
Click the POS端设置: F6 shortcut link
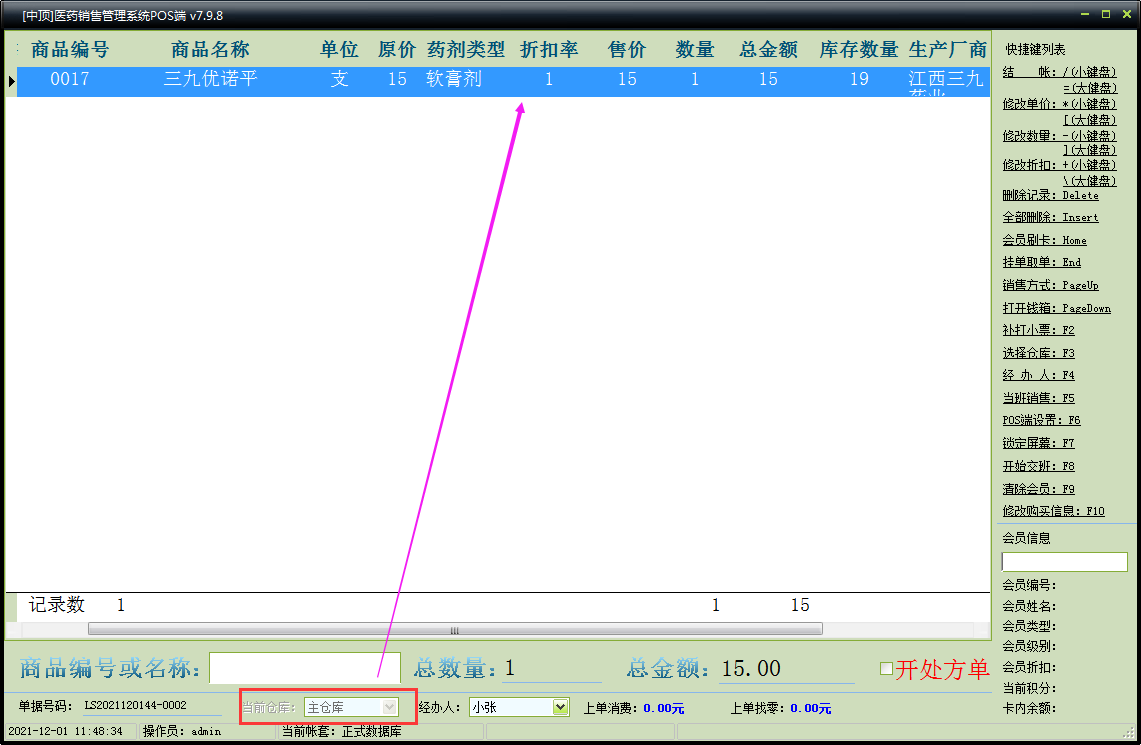1041,421
